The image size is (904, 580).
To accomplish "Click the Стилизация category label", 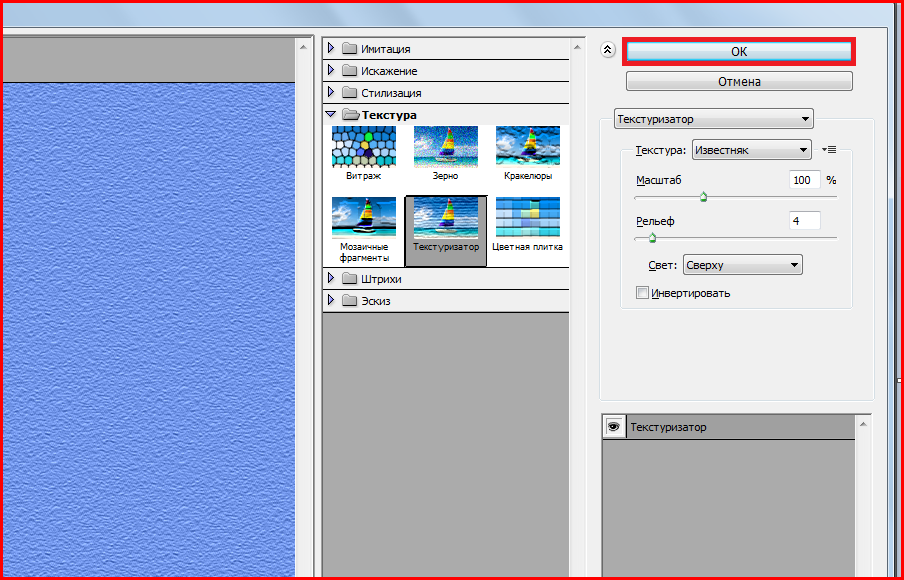I will pyautogui.click(x=391, y=93).
